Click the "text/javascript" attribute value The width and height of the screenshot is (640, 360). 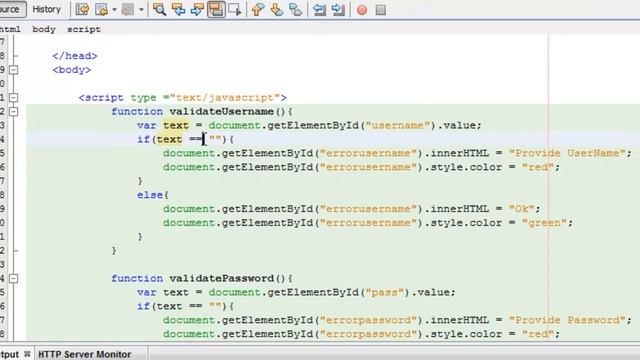[224, 98]
